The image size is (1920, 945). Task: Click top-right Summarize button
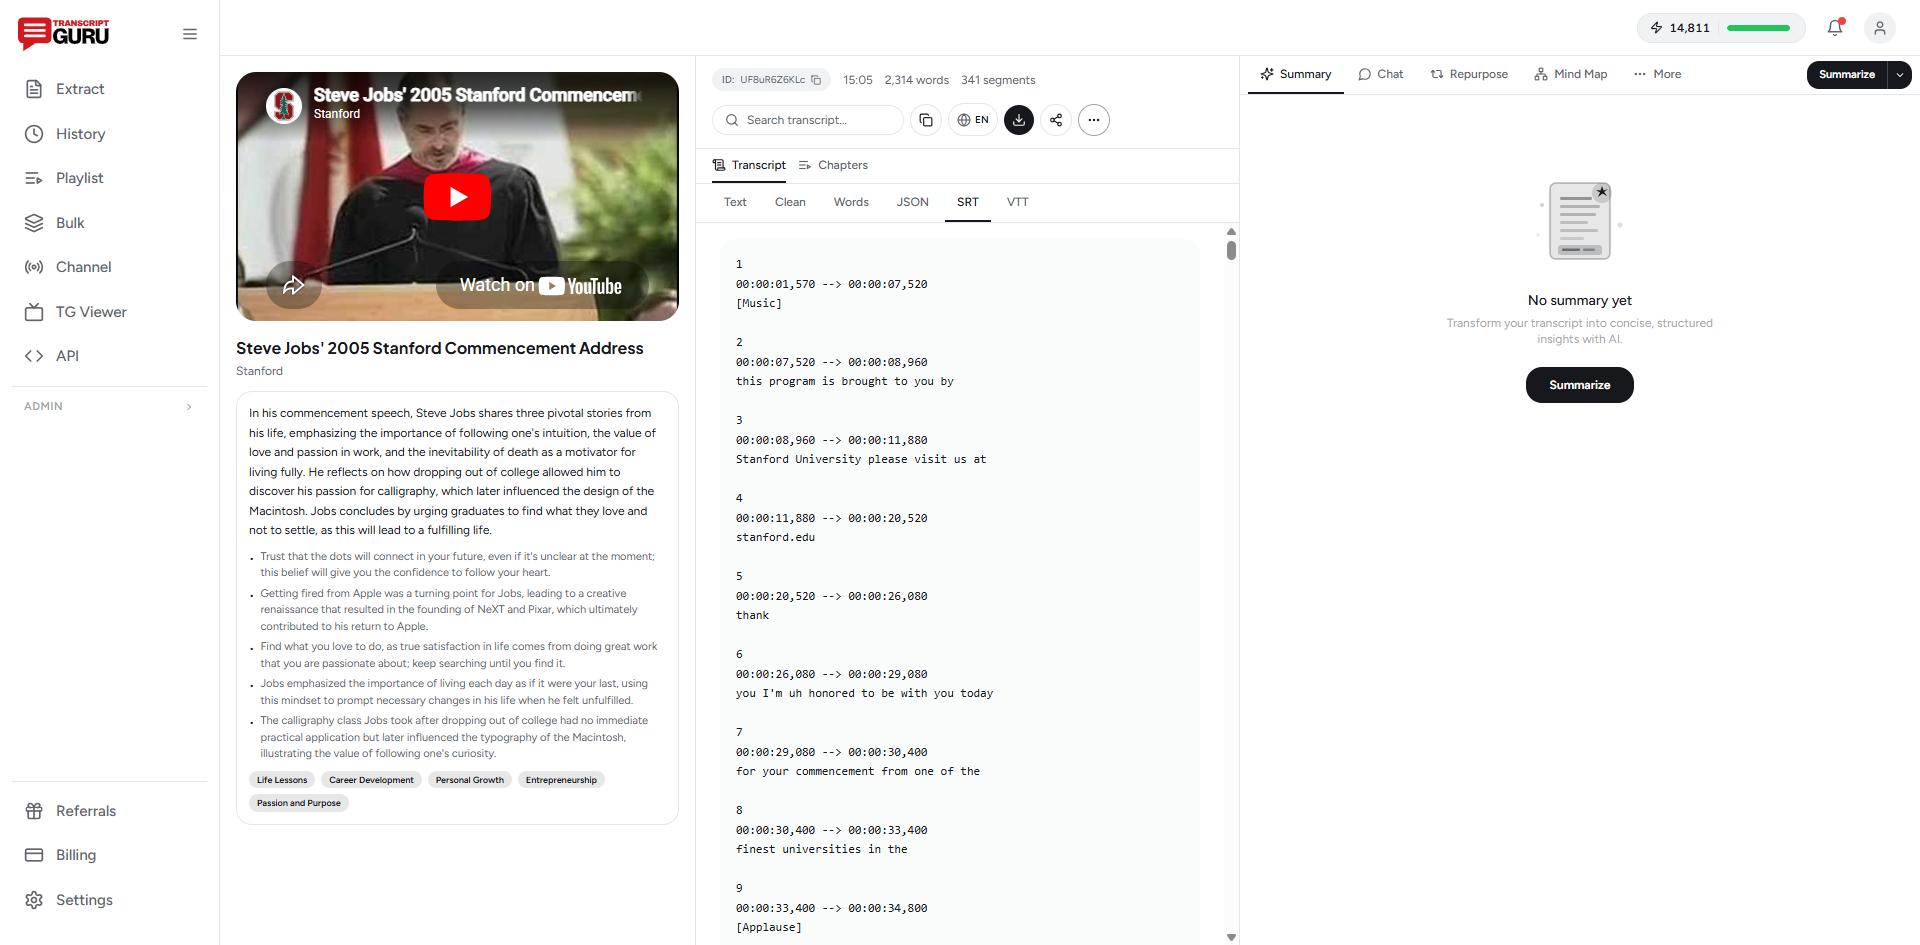tap(1846, 75)
